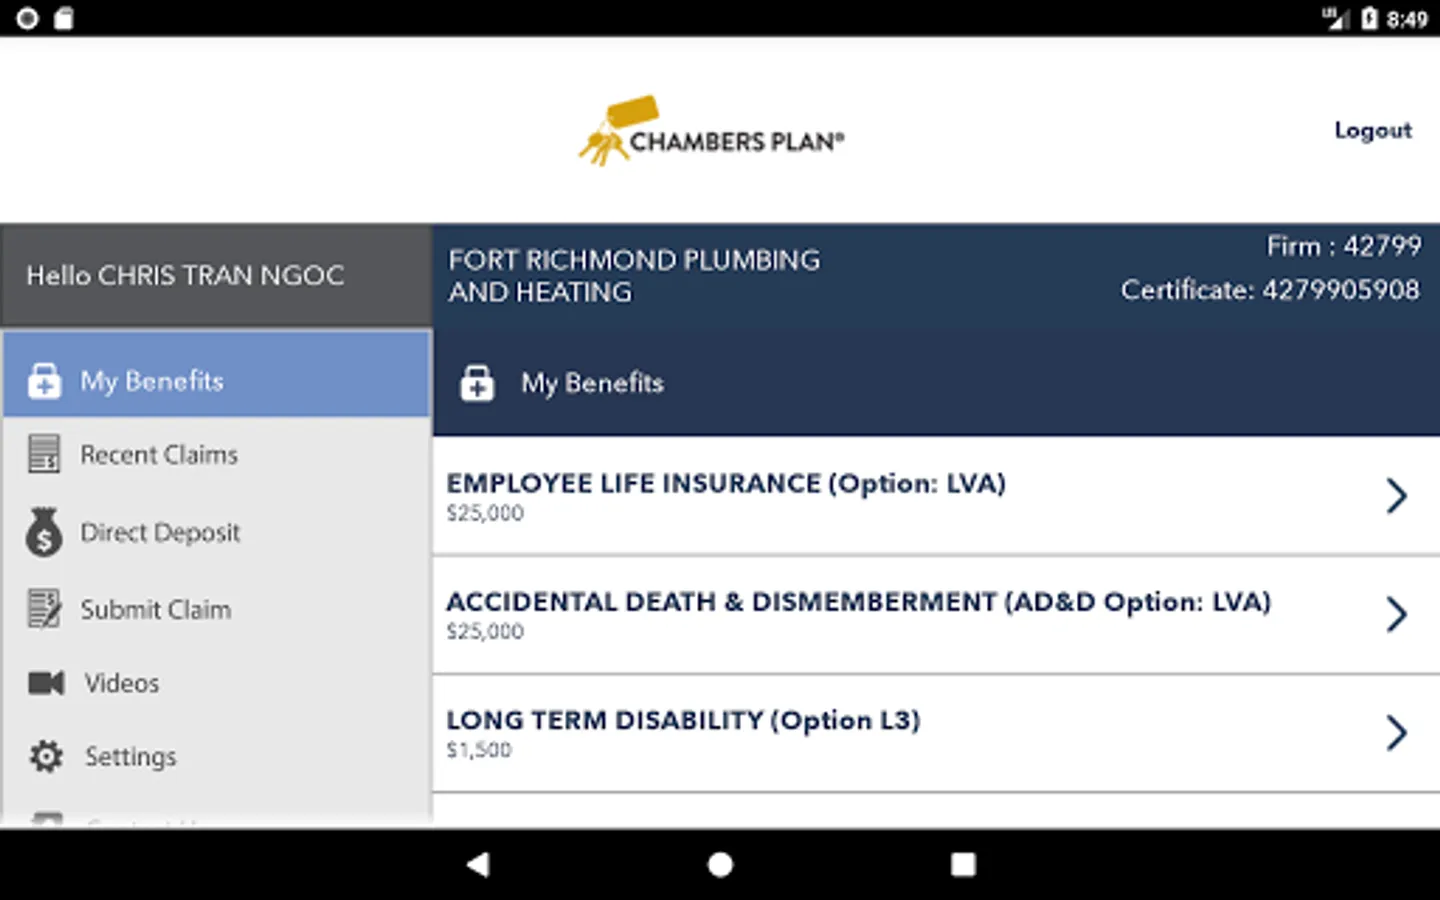1440x900 pixels.
Task: Click the Chambers Plan logo
Action: click(711, 132)
